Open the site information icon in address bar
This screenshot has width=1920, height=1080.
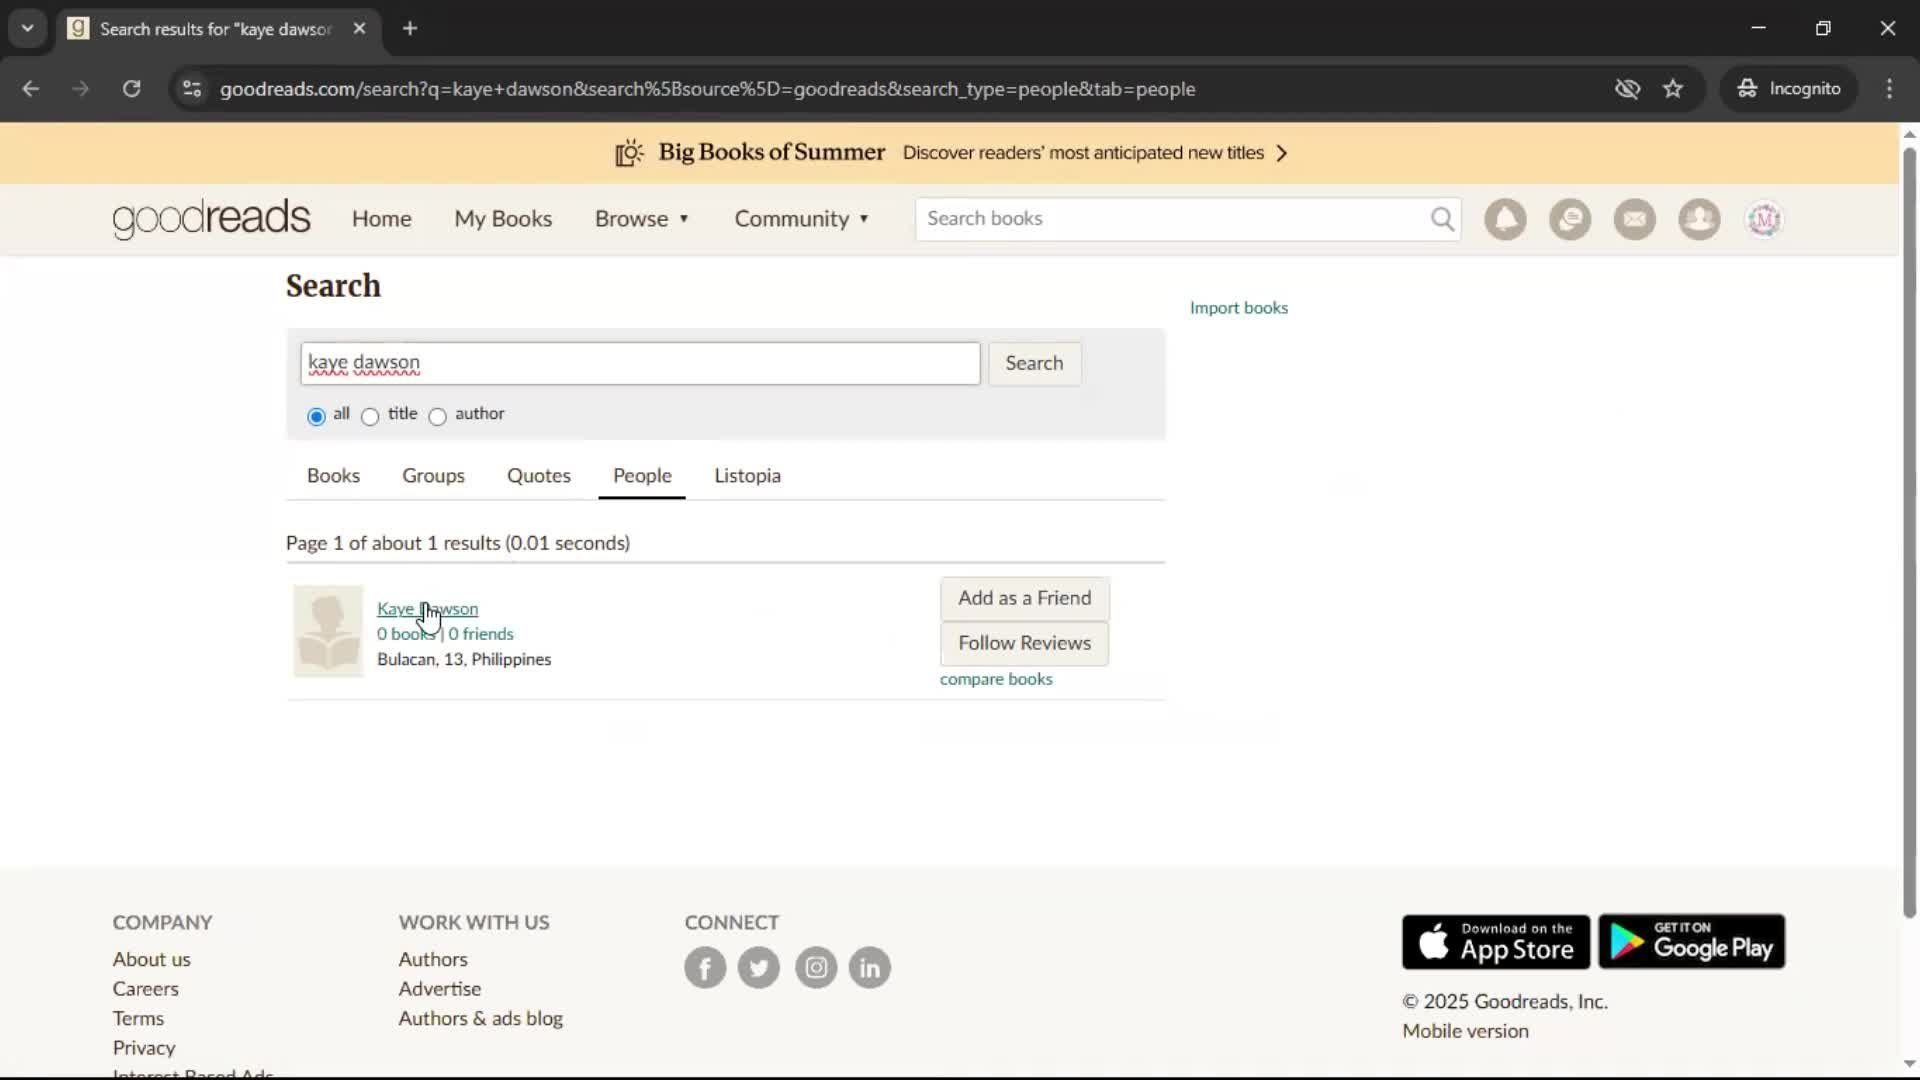tap(192, 89)
